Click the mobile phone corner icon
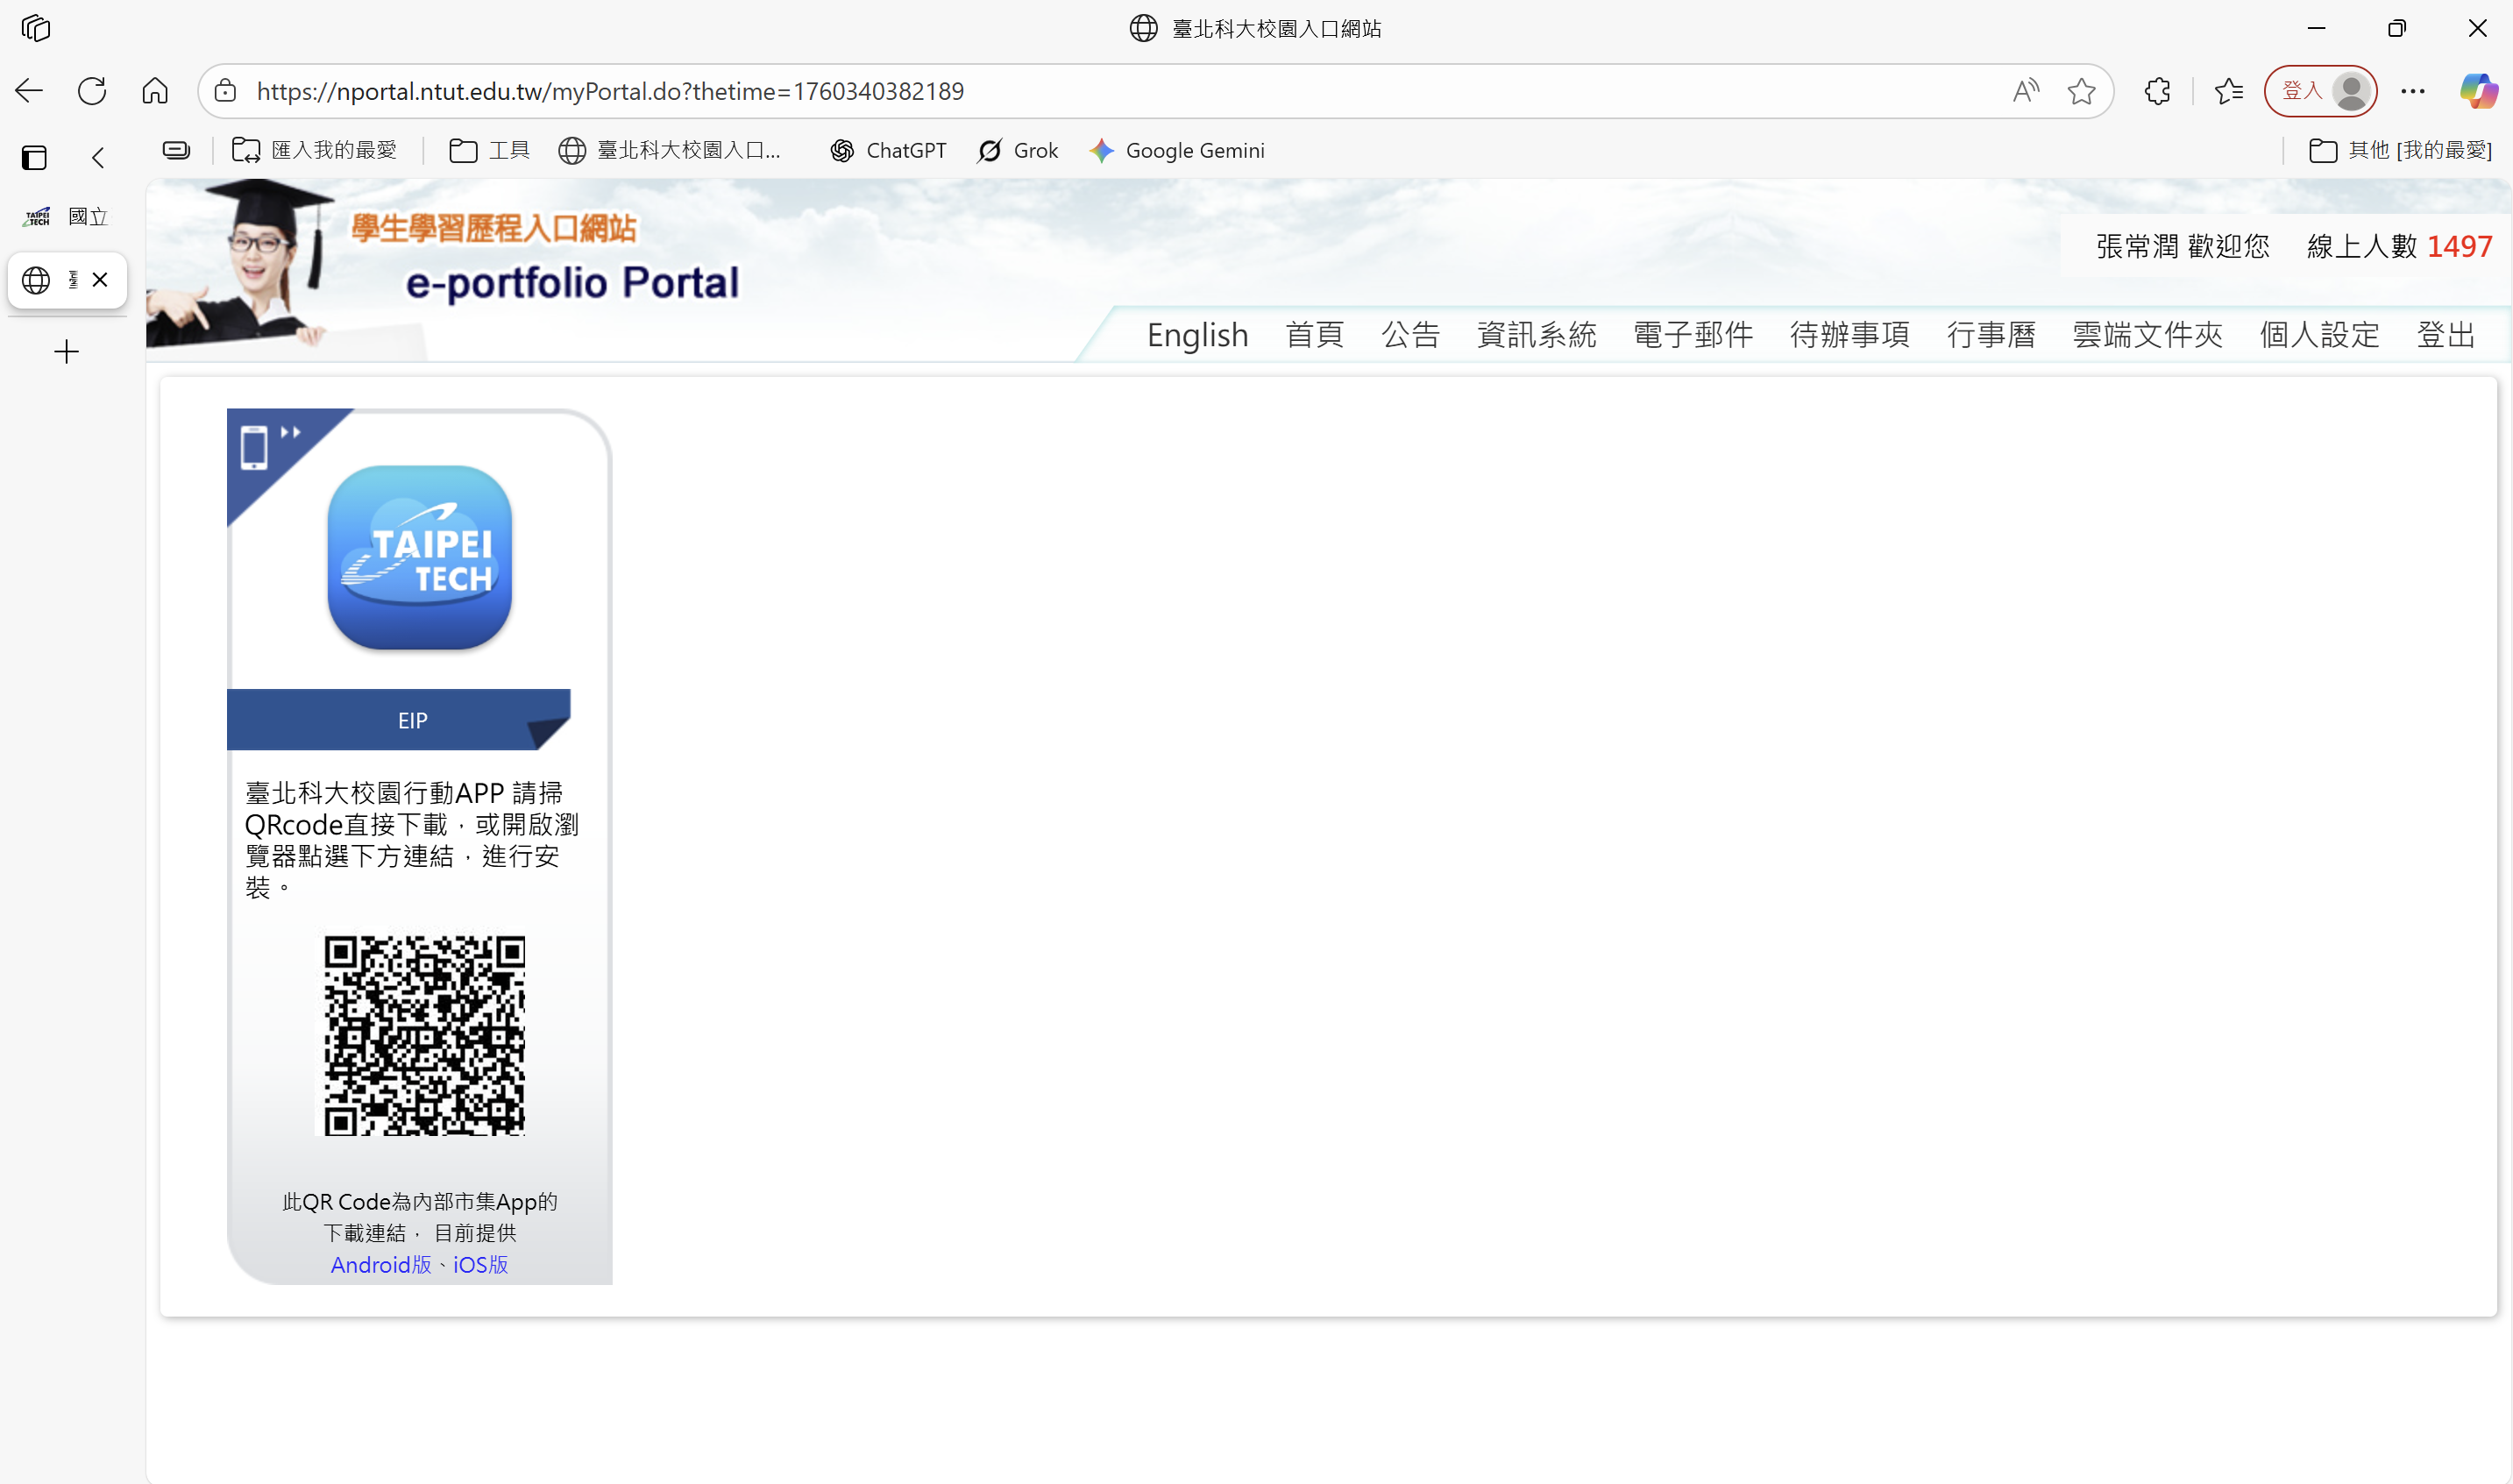The height and width of the screenshot is (1484, 2513). (x=254, y=447)
